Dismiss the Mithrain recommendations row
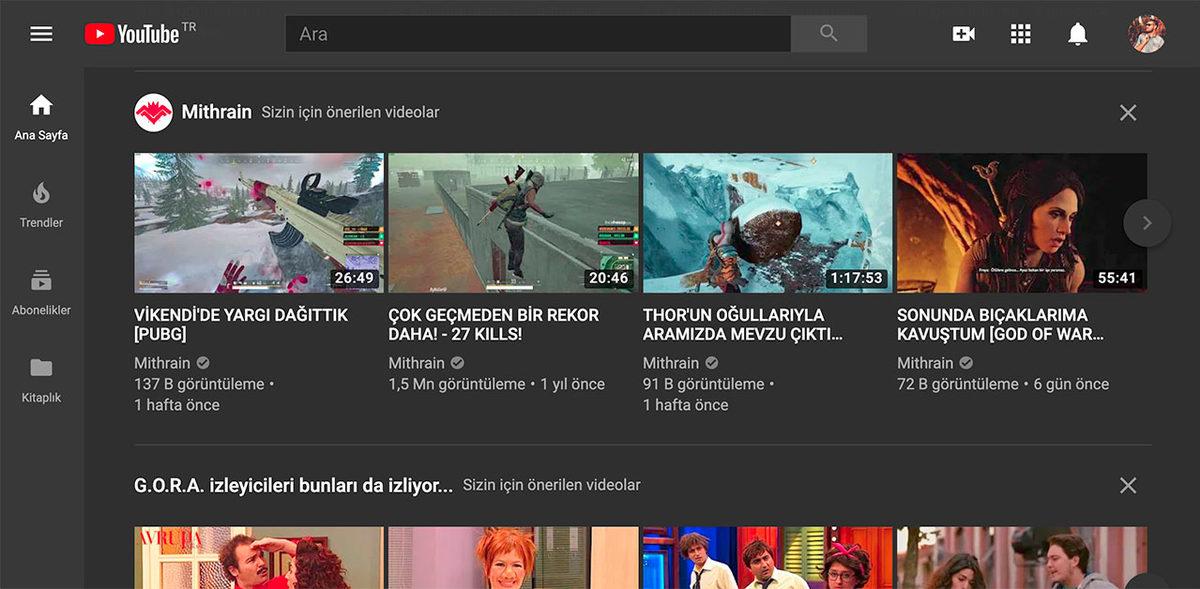Image resolution: width=1200 pixels, height=589 pixels. (x=1128, y=113)
